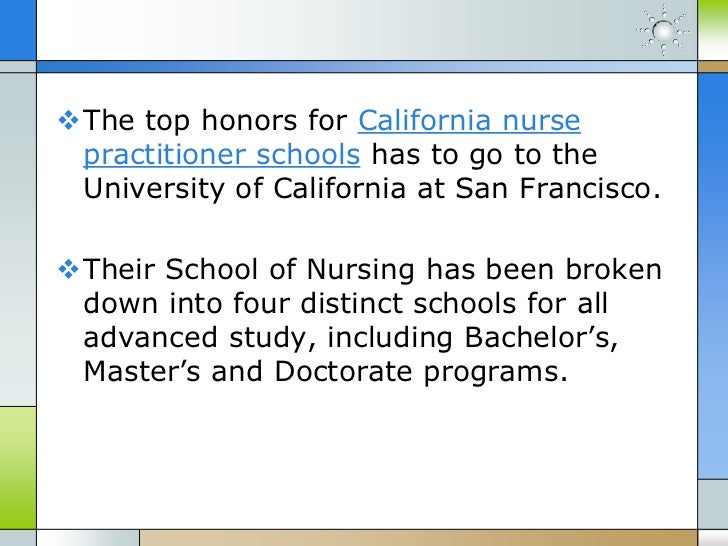Click the gray block below the blue right panel
Viewport: 728px width, 546px height.
(713, 505)
